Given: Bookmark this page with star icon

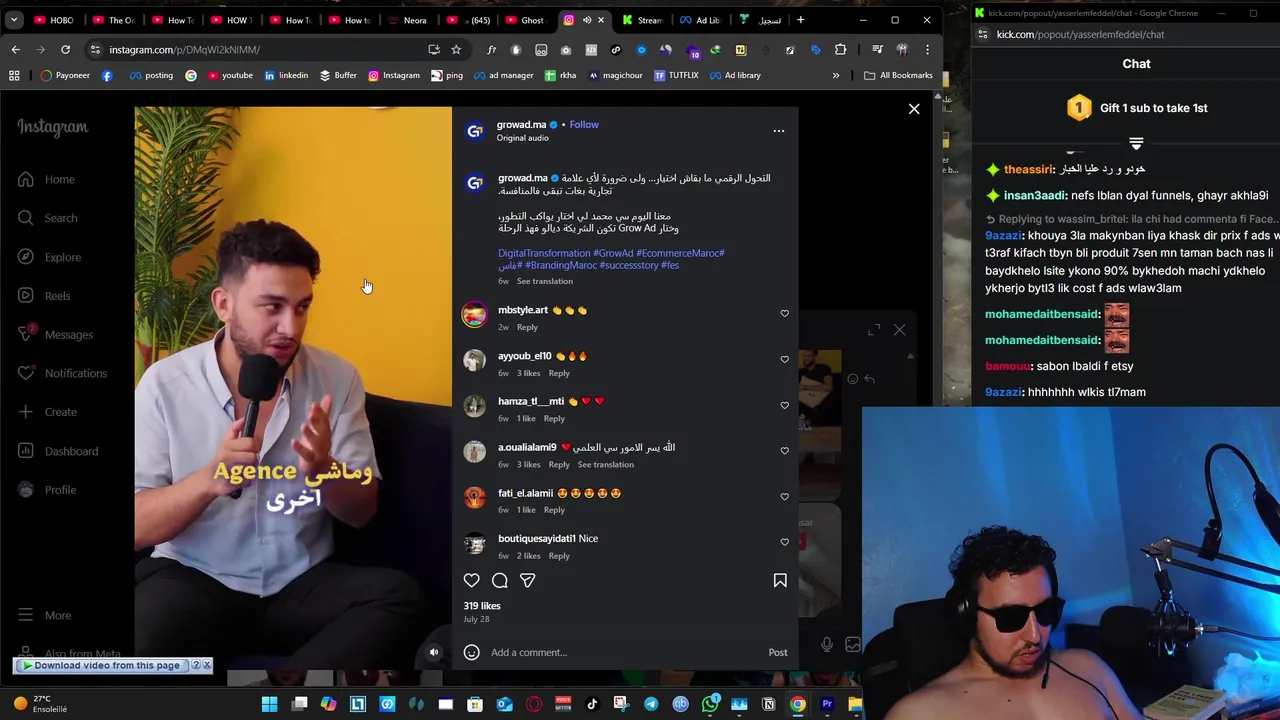Looking at the screenshot, I should [x=456, y=50].
